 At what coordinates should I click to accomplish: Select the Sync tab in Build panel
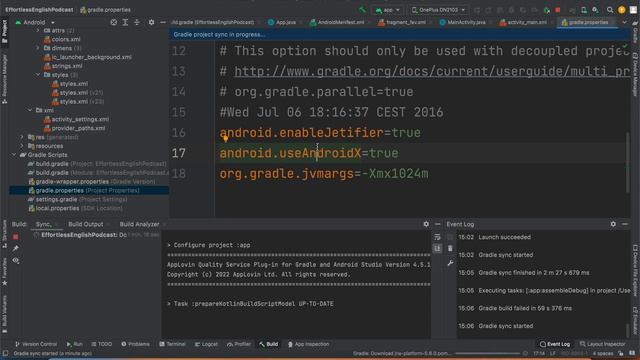click(x=43, y=224)
